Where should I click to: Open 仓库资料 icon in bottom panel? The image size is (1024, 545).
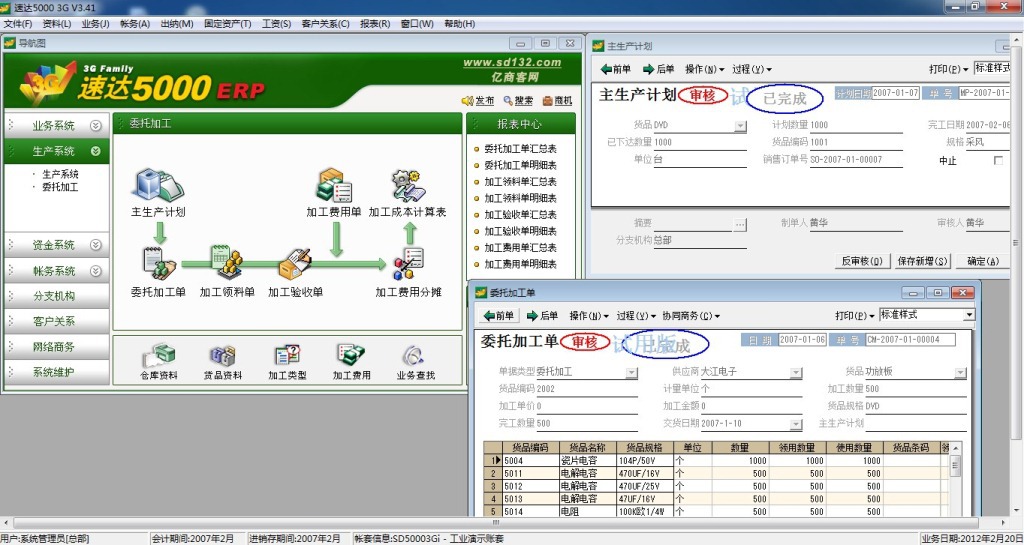159,356
